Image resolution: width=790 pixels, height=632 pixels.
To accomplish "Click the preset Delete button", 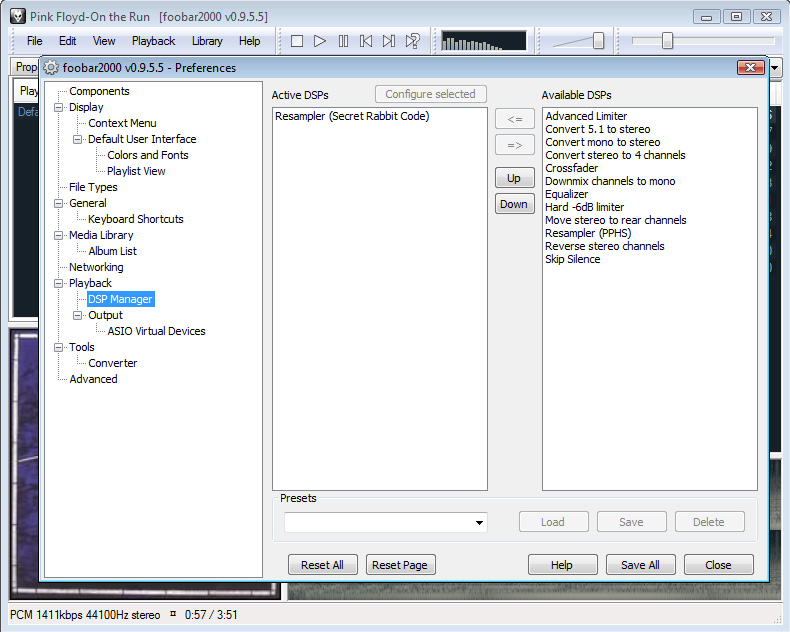I will coord(709,522).
